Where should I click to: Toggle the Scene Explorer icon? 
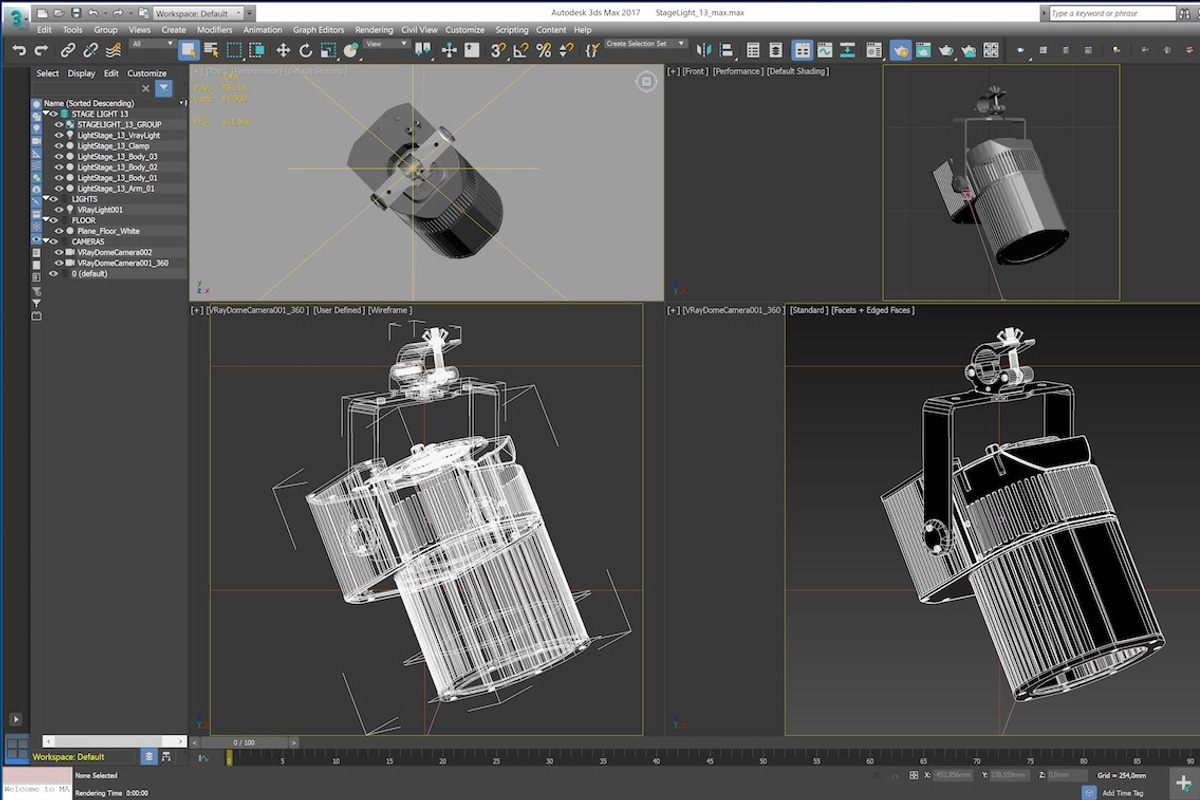point(753,50)
